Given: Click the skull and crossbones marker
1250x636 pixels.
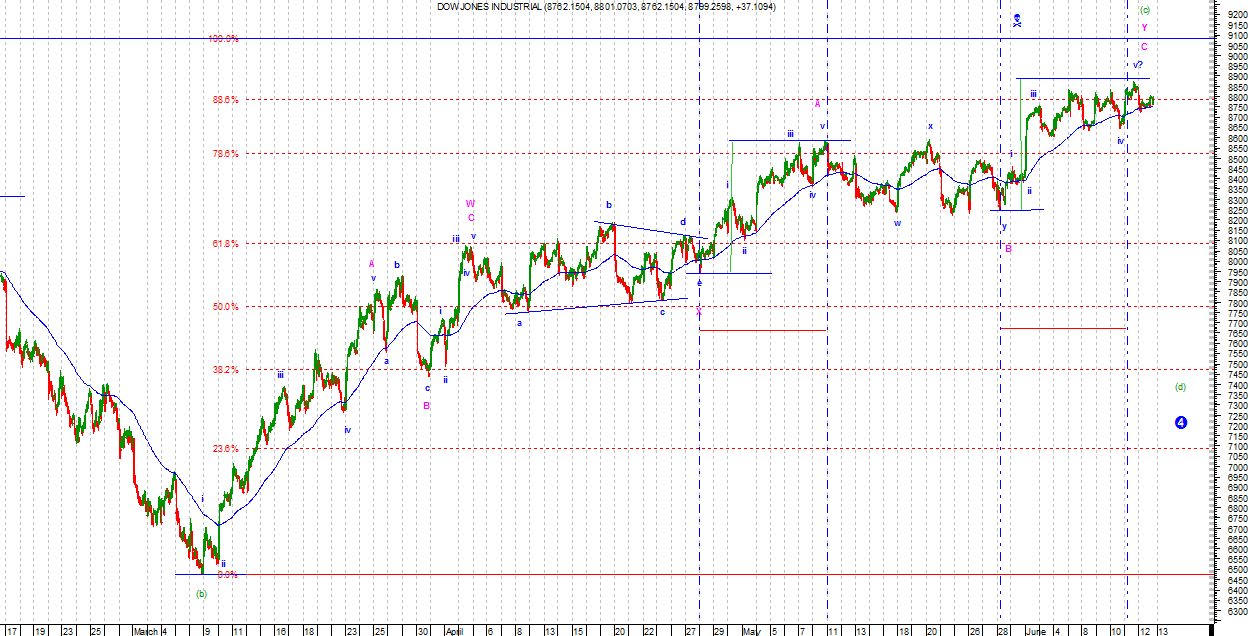Looking at the screenshot, I should [1016, 21].
